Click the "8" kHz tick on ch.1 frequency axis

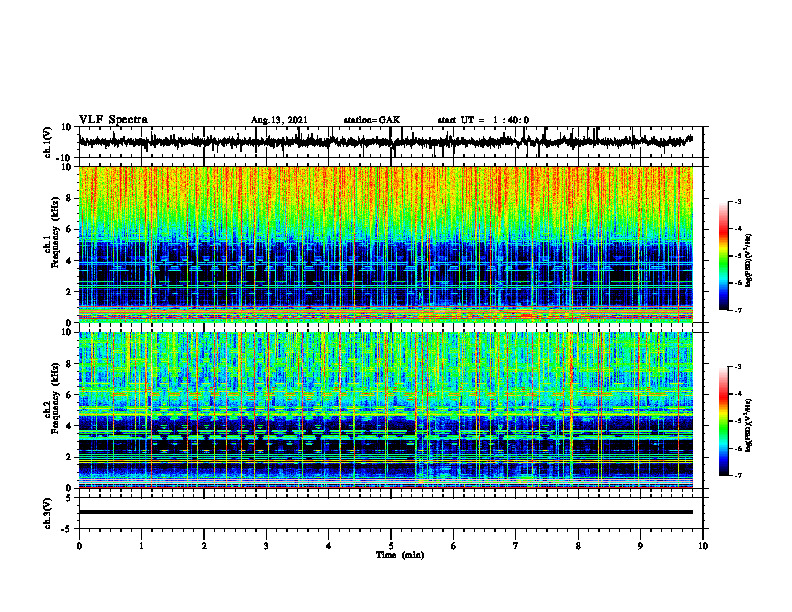tap(69, 198)
